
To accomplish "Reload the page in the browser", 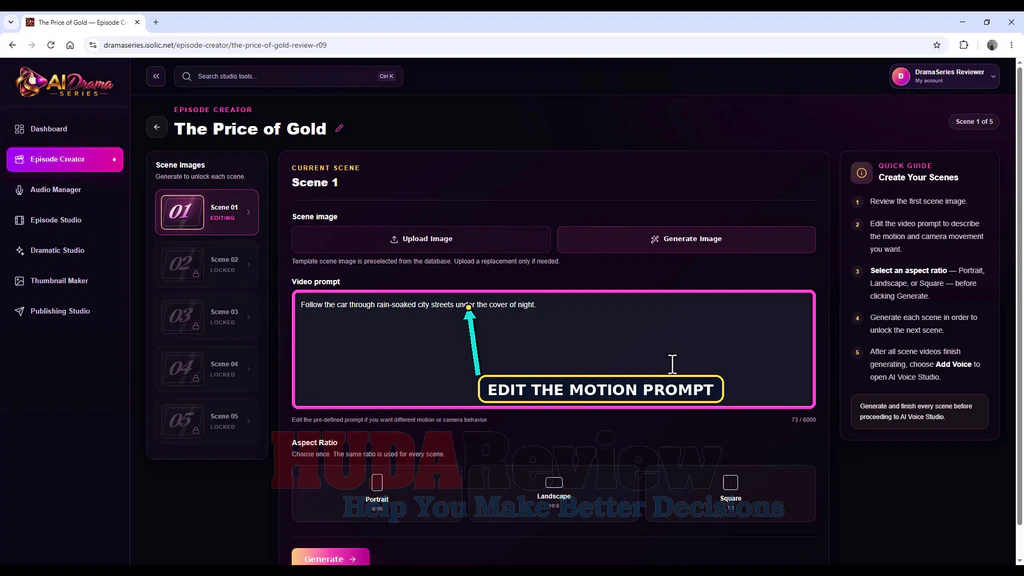I will click(50, 45).
